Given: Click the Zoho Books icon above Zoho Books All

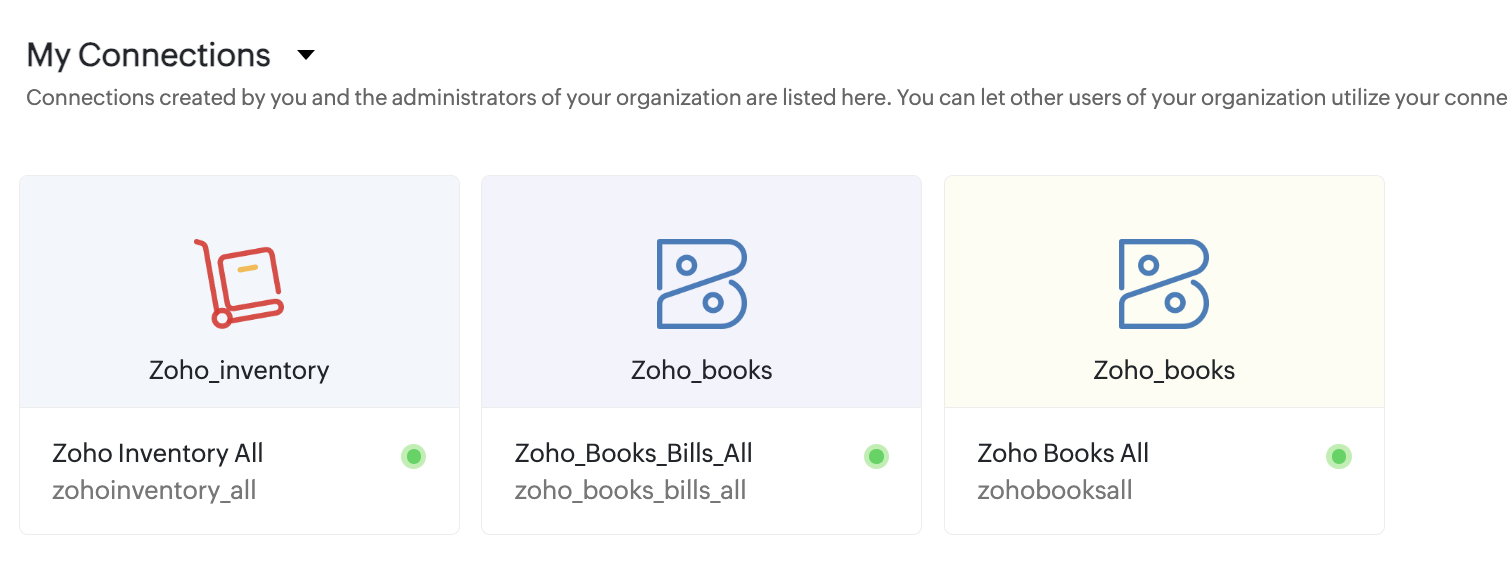Looking at the screenshot, I should 1163,283.
